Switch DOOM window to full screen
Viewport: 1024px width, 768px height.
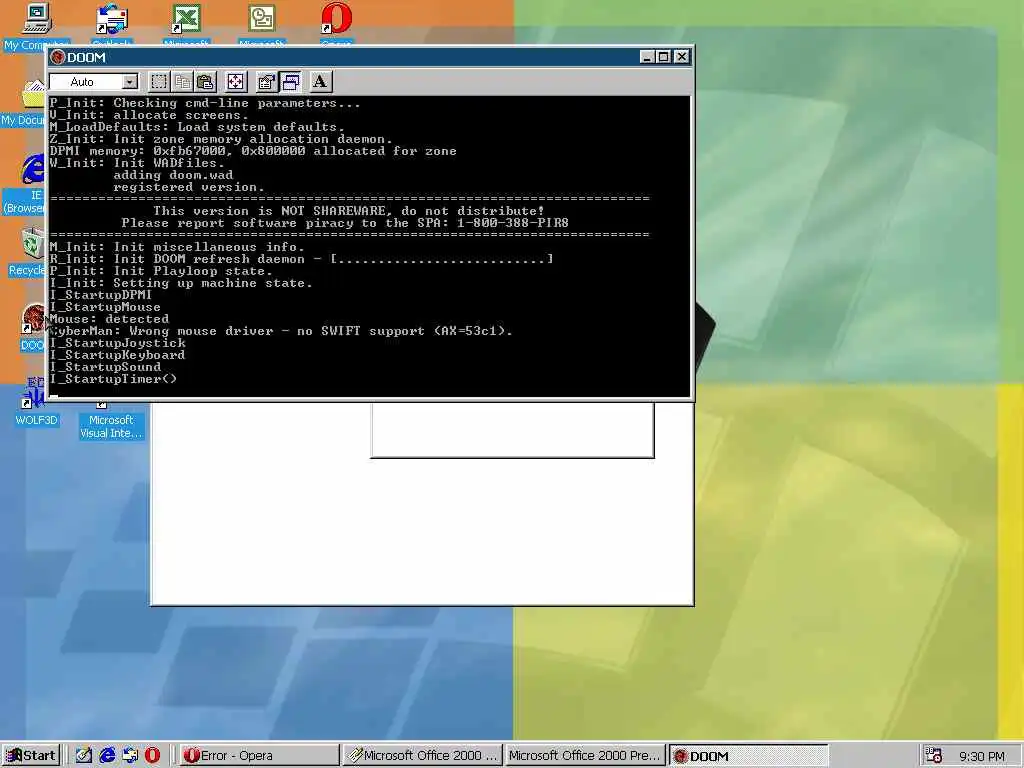tap(236, 82)
